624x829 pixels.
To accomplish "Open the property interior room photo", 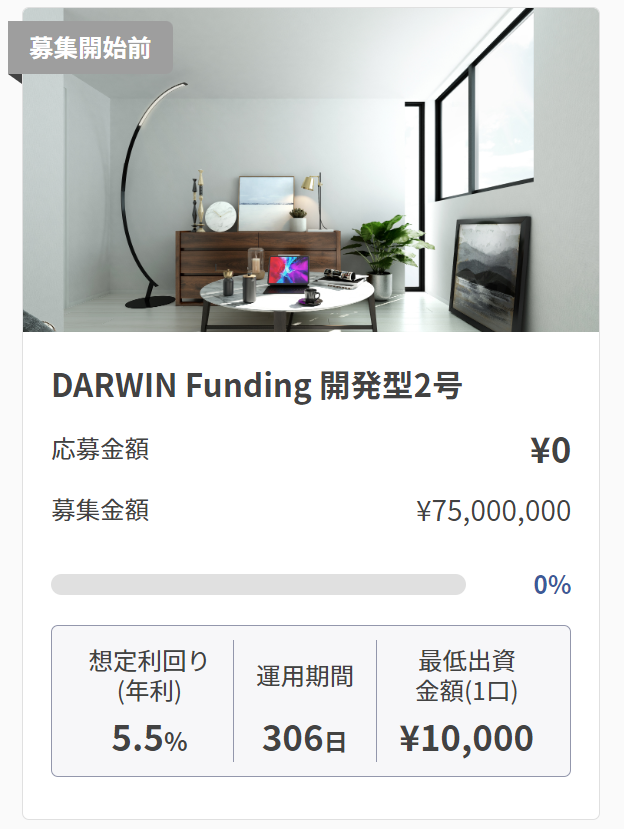I will [311, 170].
